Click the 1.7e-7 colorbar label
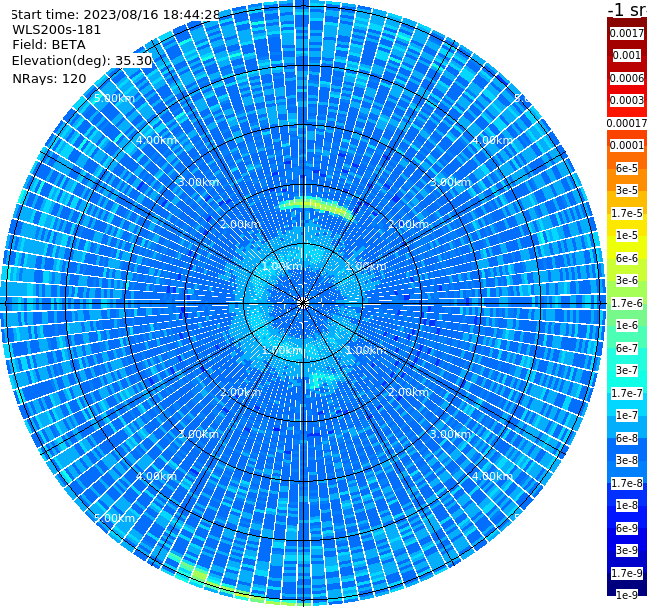This screenshot has height=607, width=647. [x=627, y=393]
